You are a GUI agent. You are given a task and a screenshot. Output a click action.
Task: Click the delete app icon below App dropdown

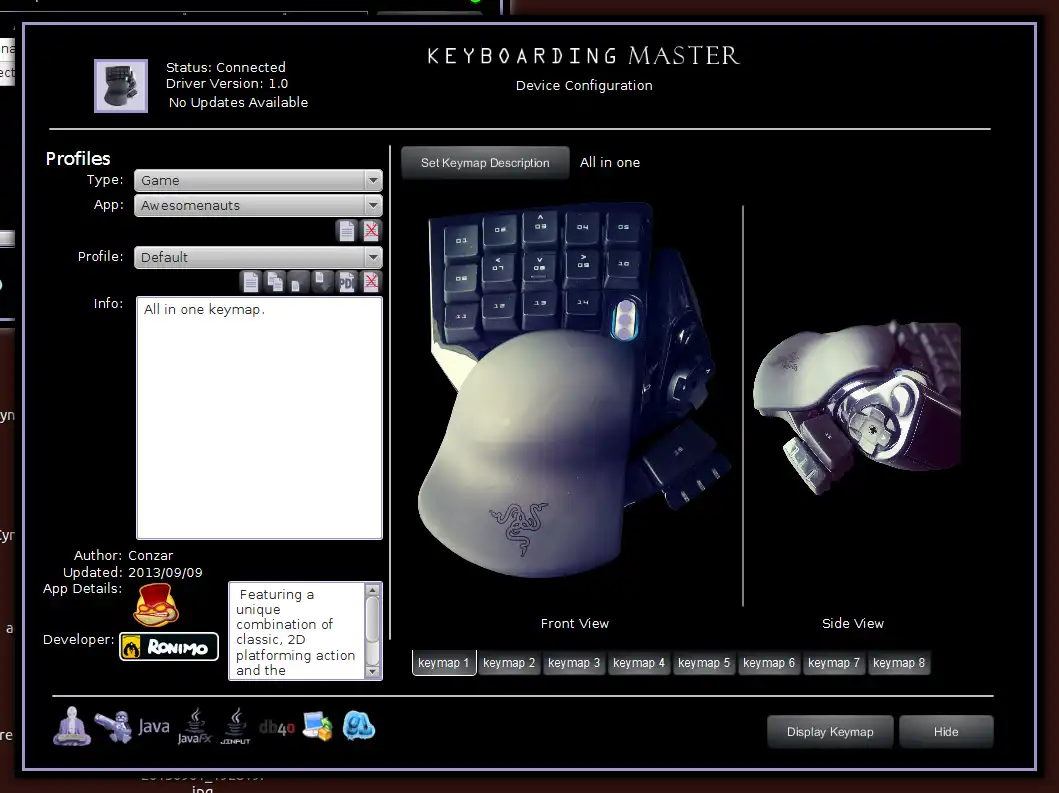(x=371, y=231)
